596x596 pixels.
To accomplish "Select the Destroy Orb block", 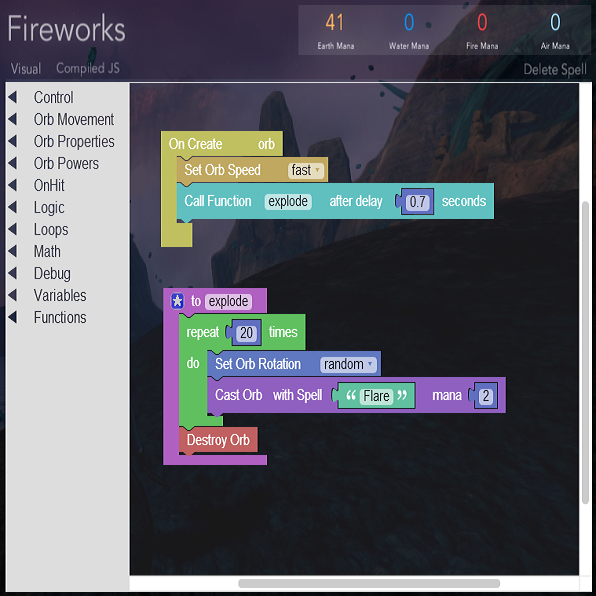I will pos(218,440).
